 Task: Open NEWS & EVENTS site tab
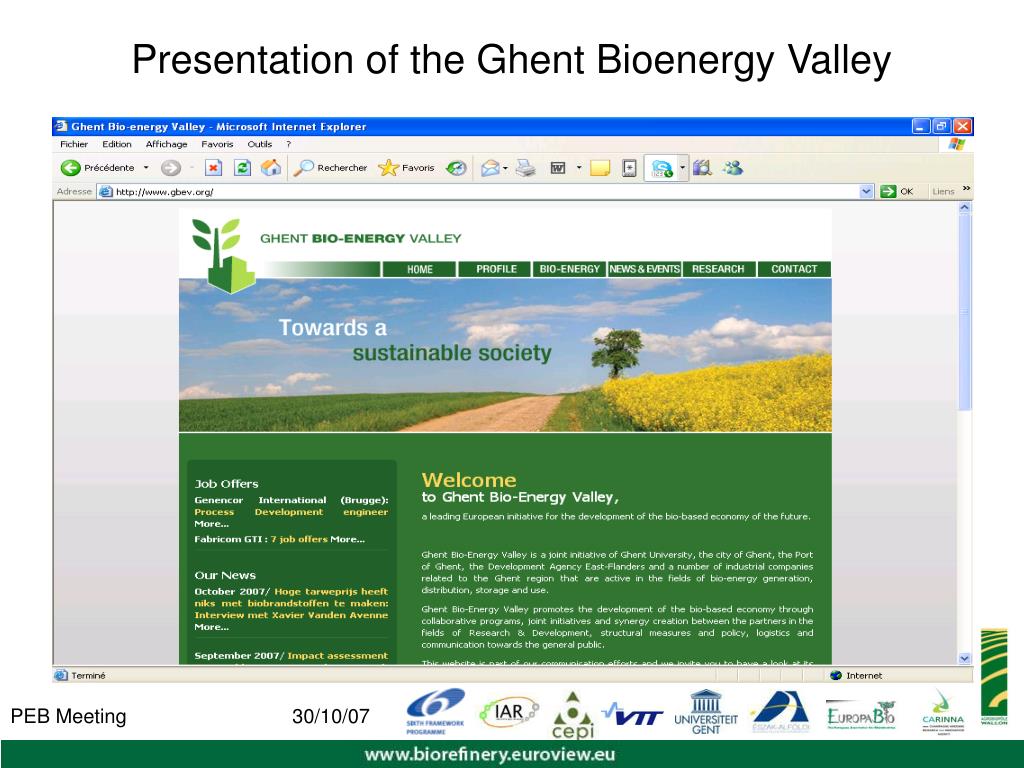coord(645,269)
